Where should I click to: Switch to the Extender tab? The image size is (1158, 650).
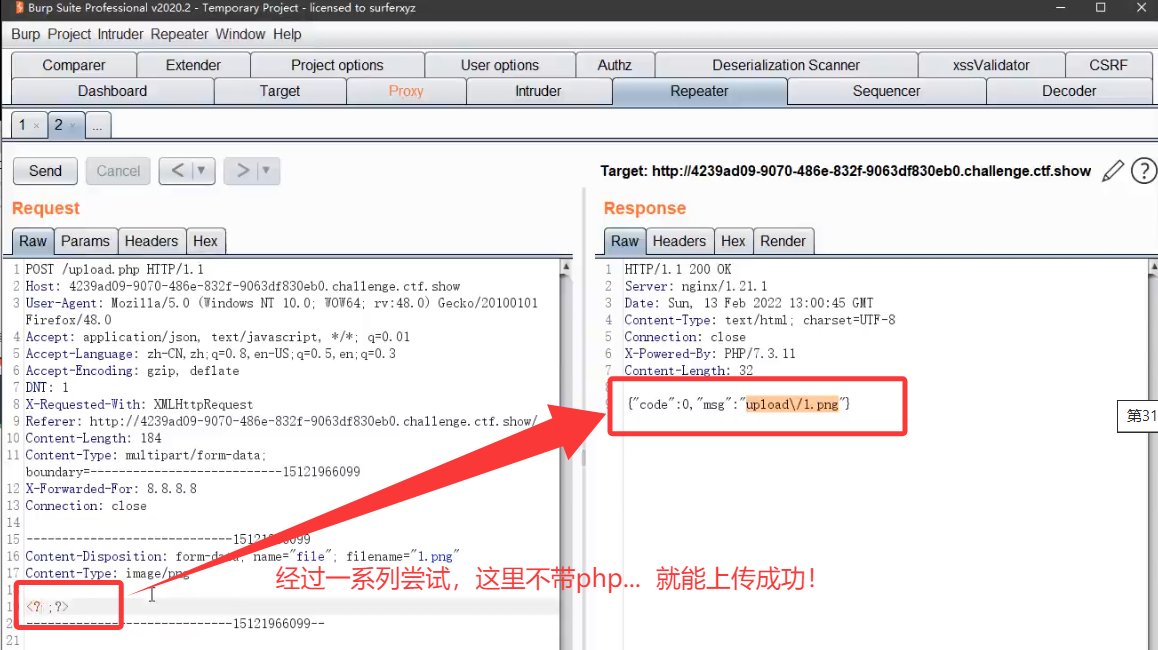193,65
